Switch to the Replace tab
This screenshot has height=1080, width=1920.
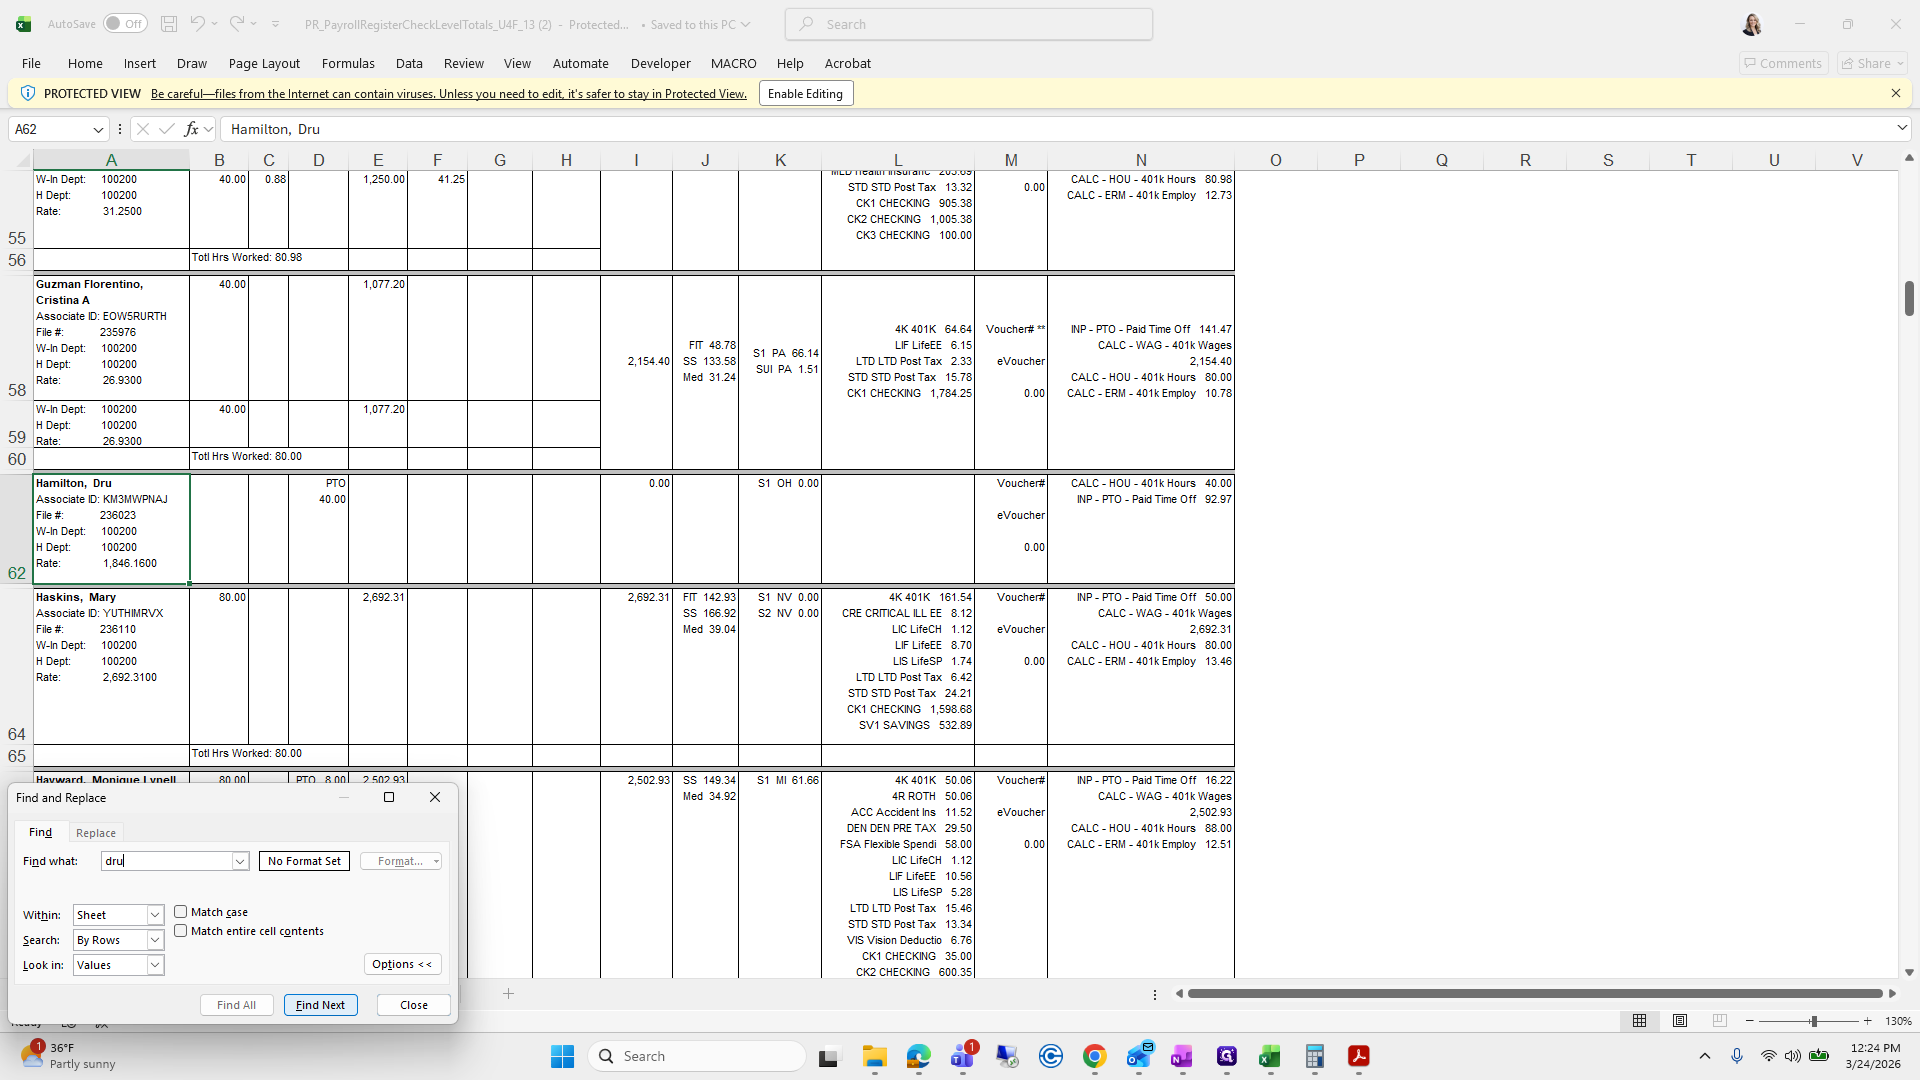coord(96,833)
